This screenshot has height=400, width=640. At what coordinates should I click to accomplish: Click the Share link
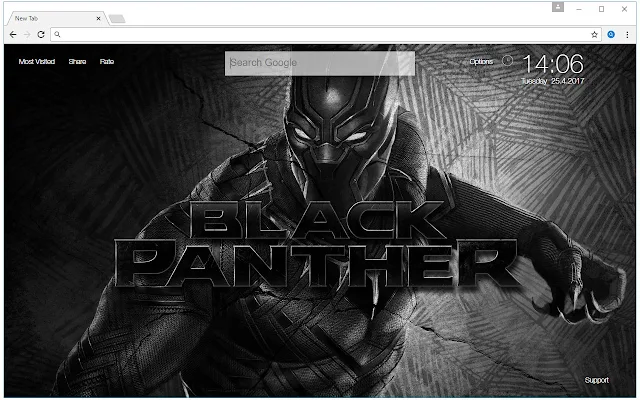pos(77,62)
